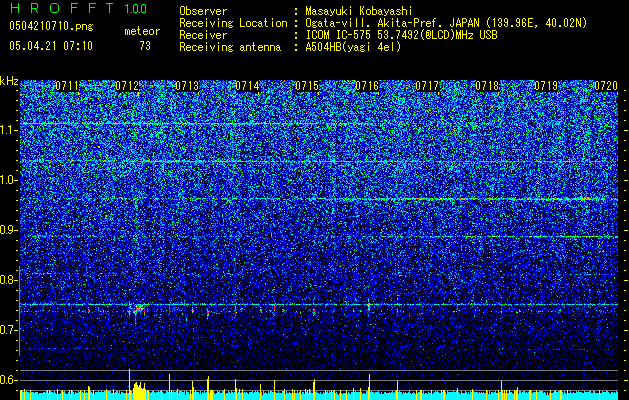Click the Receiving Location value text
The height and width of the screenshot is (400, 629).
click(x=446, y=23)
